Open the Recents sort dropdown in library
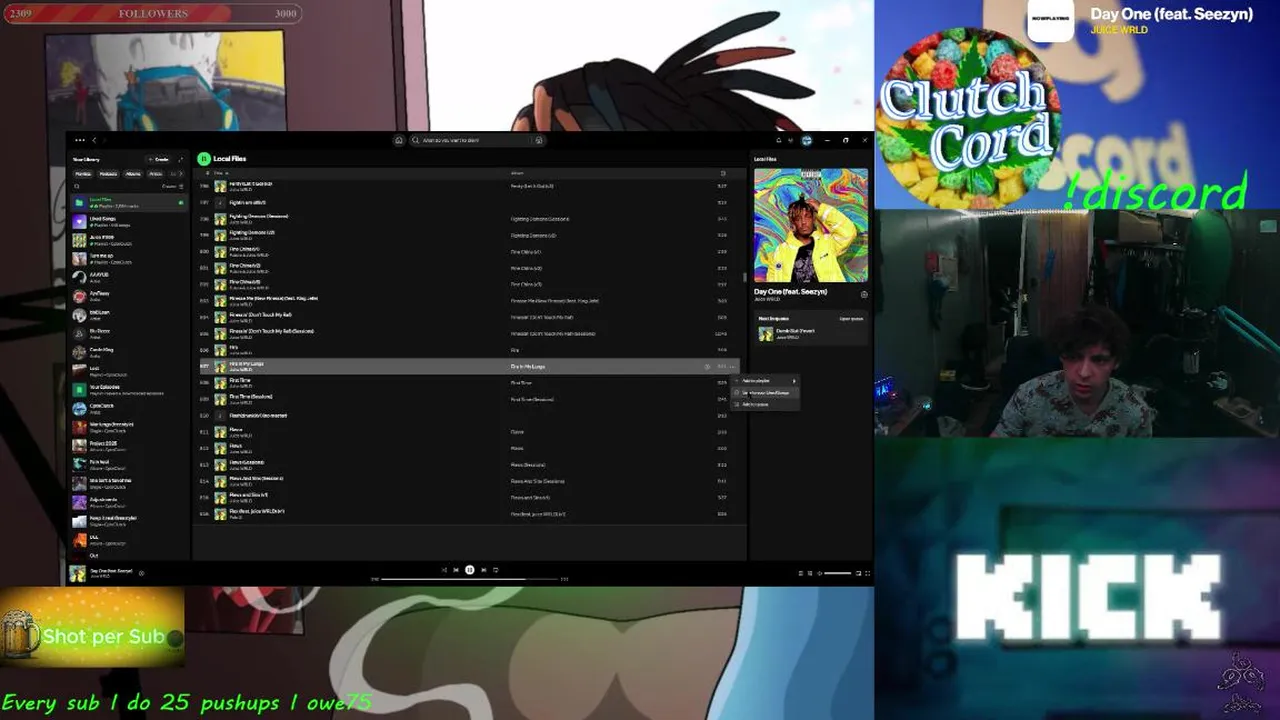 (172, 186)
